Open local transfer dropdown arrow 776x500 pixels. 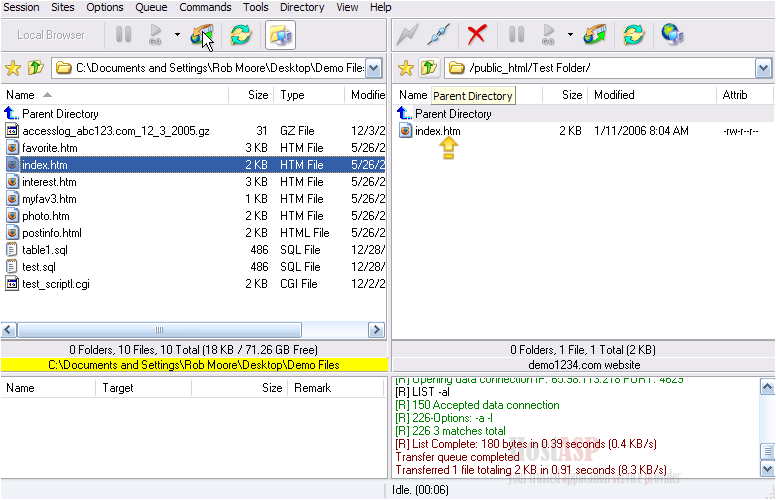click(177, 35)
